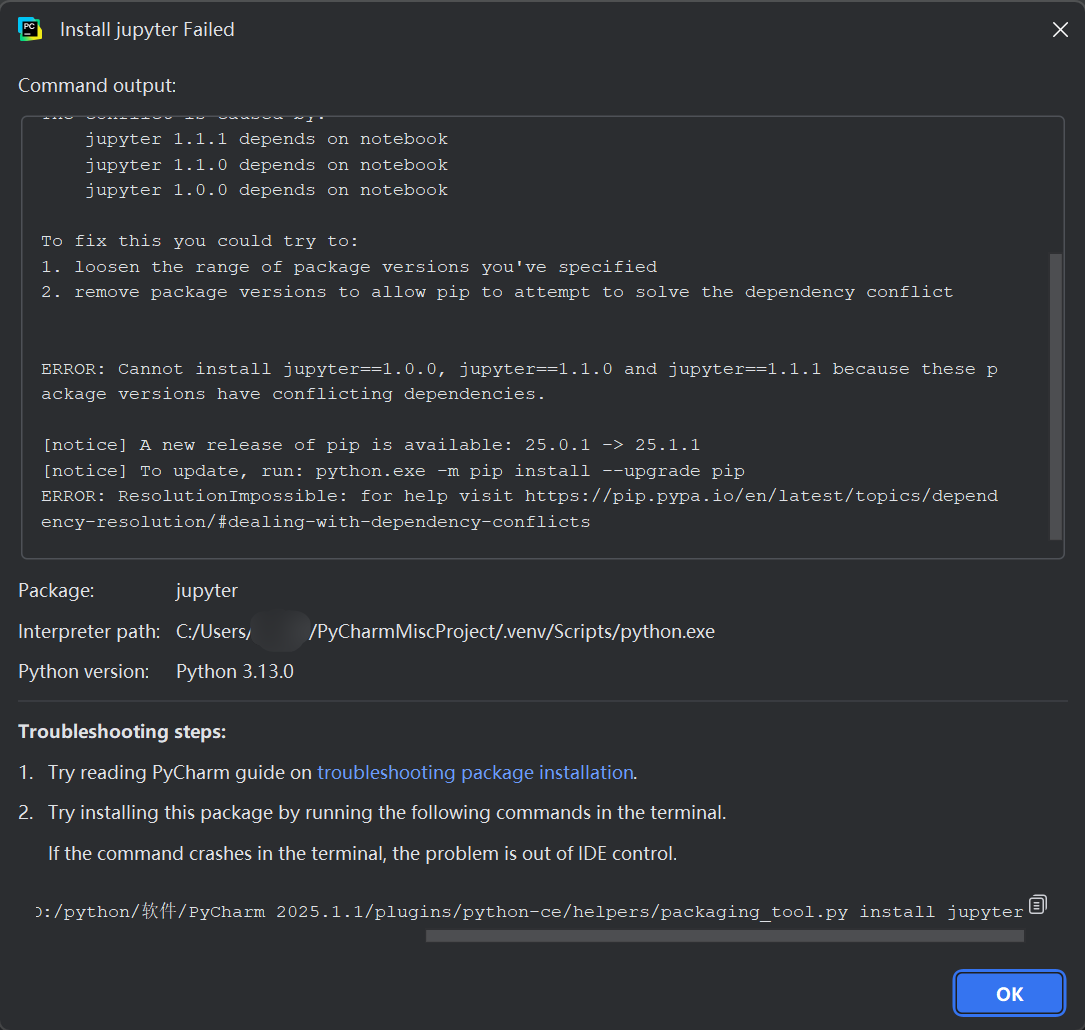Click the packaging_tool.py install jupyter command text

point(529,912)
